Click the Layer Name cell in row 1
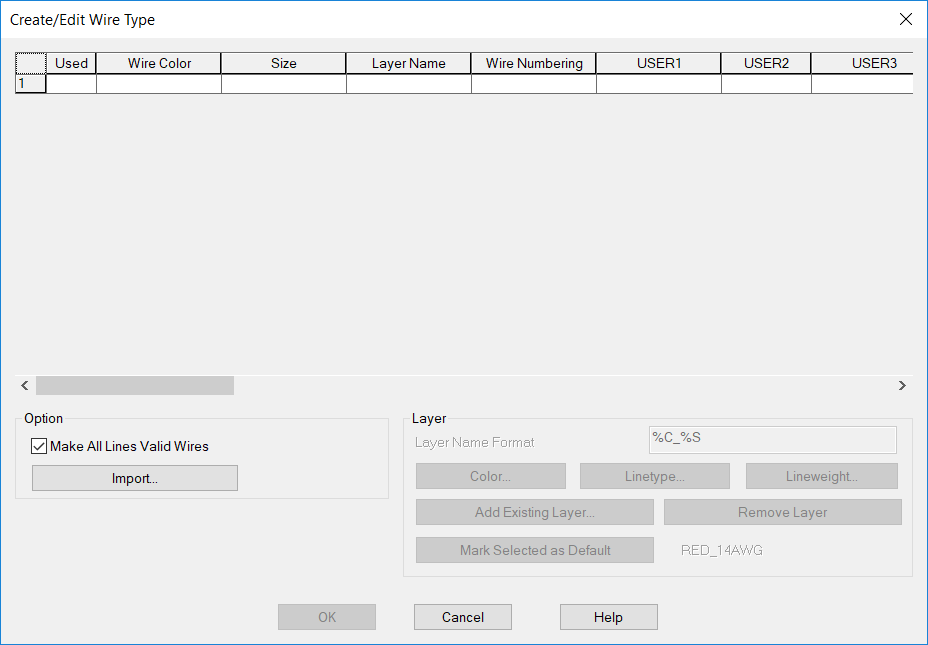The height and width of the screenshot is (645, 928). (x=409, y=83)
